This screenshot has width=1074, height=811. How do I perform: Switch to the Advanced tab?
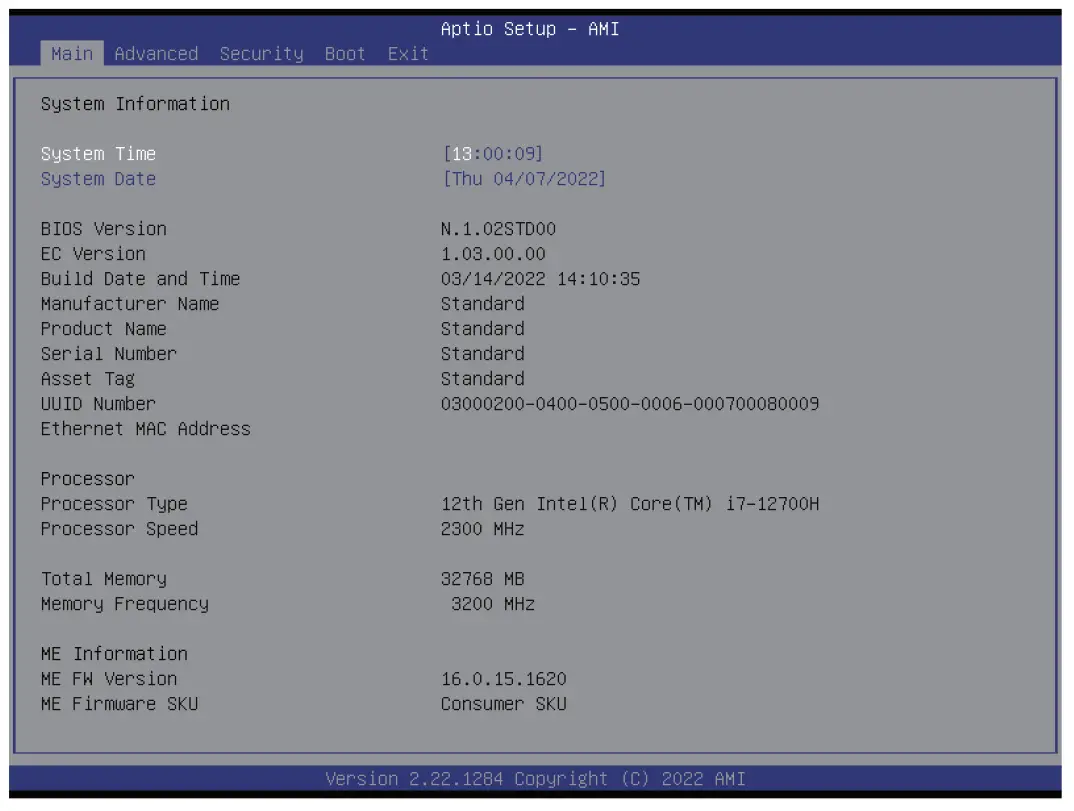(156, 53)
